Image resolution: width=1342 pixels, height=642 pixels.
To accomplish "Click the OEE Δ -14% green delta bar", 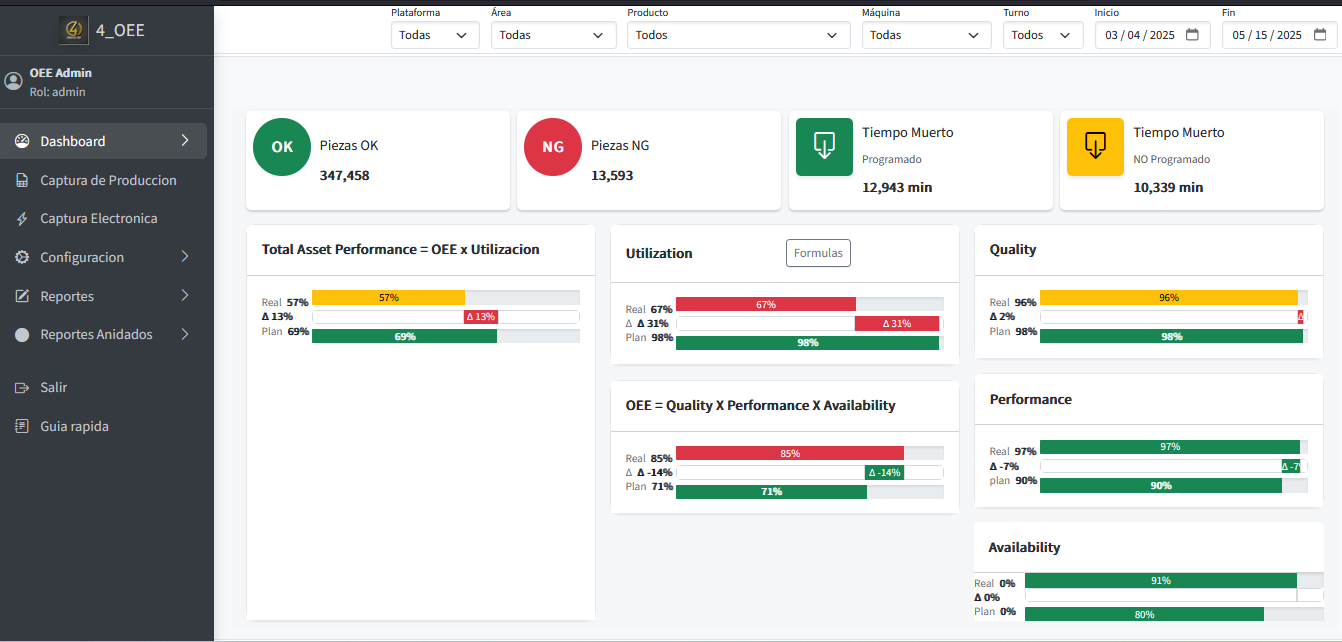I will [884, 473].
